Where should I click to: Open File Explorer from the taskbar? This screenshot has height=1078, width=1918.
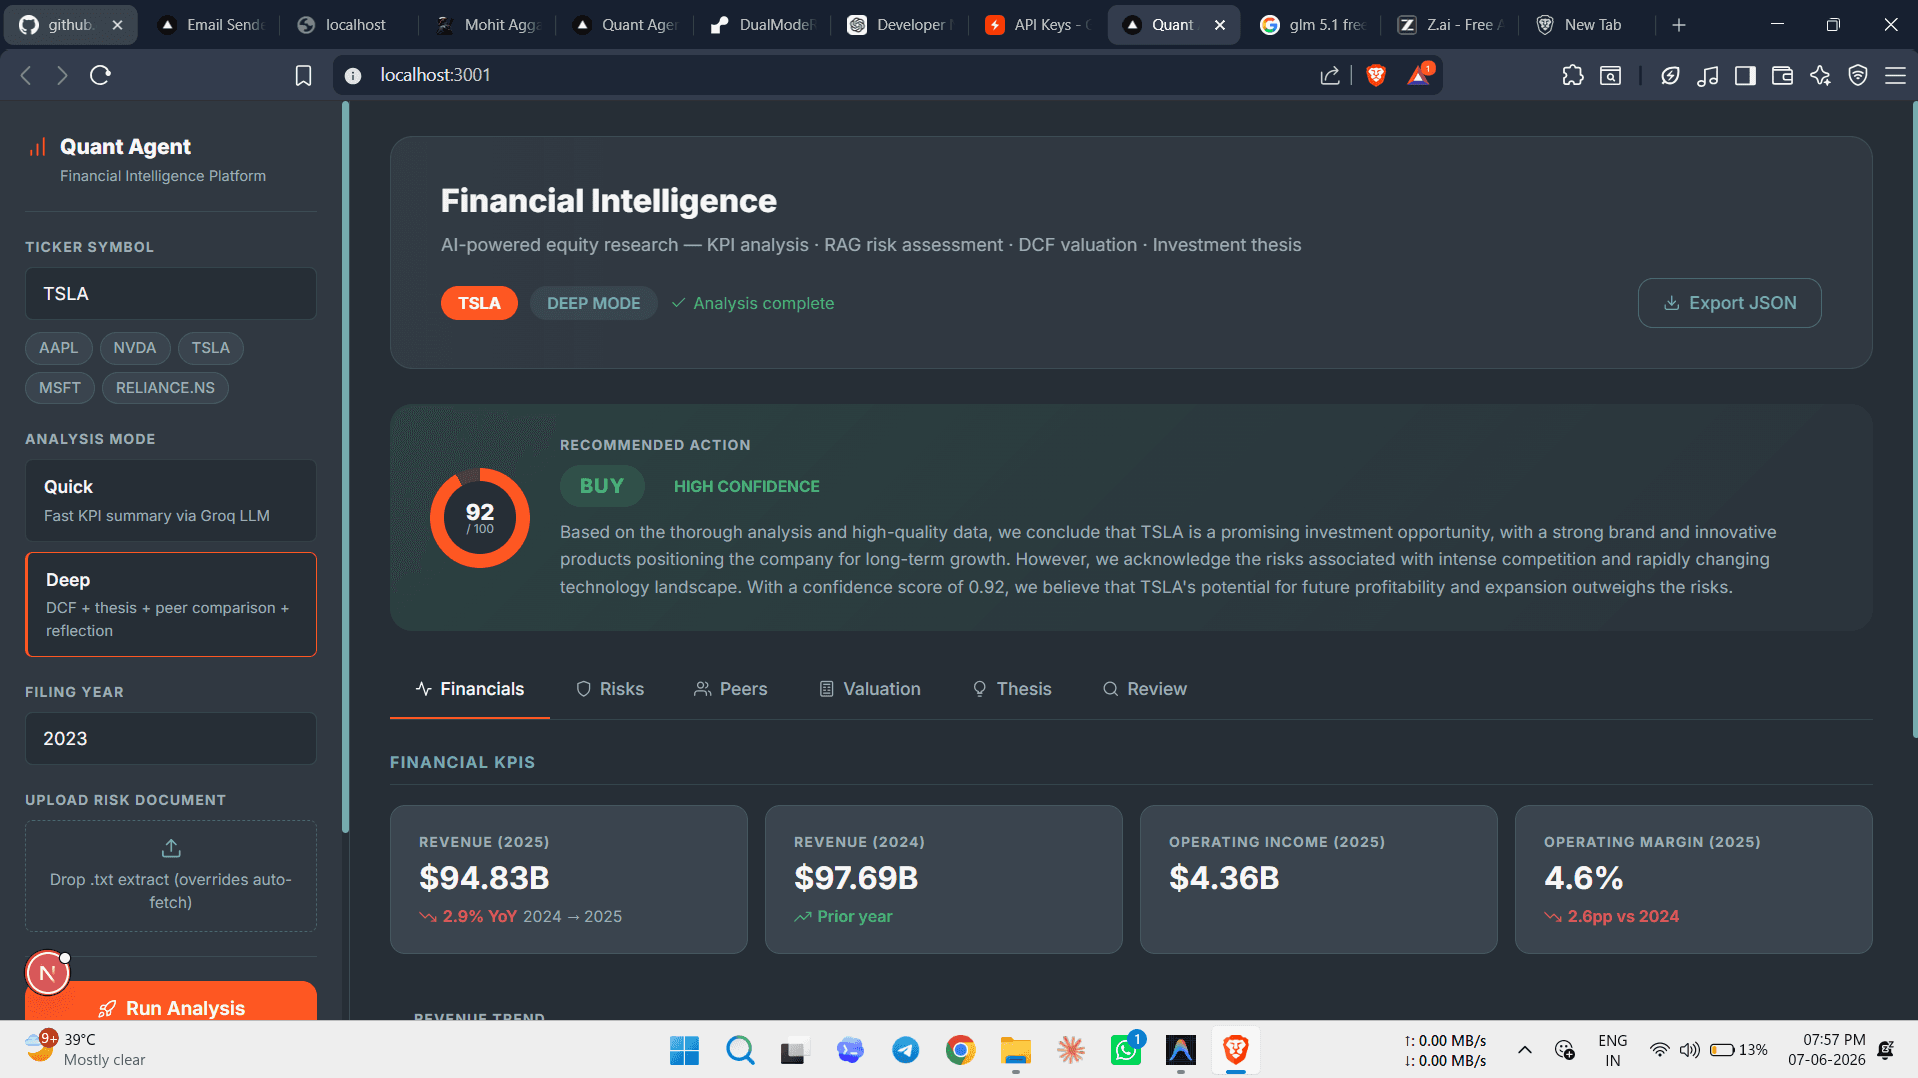point(1016,1050)
